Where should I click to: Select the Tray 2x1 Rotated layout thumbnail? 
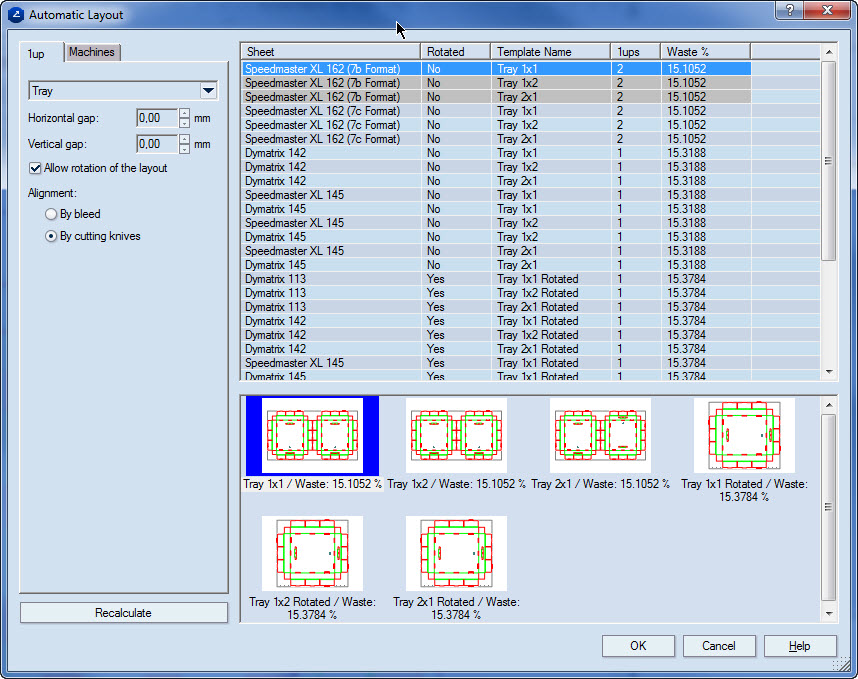coord(456,552)
